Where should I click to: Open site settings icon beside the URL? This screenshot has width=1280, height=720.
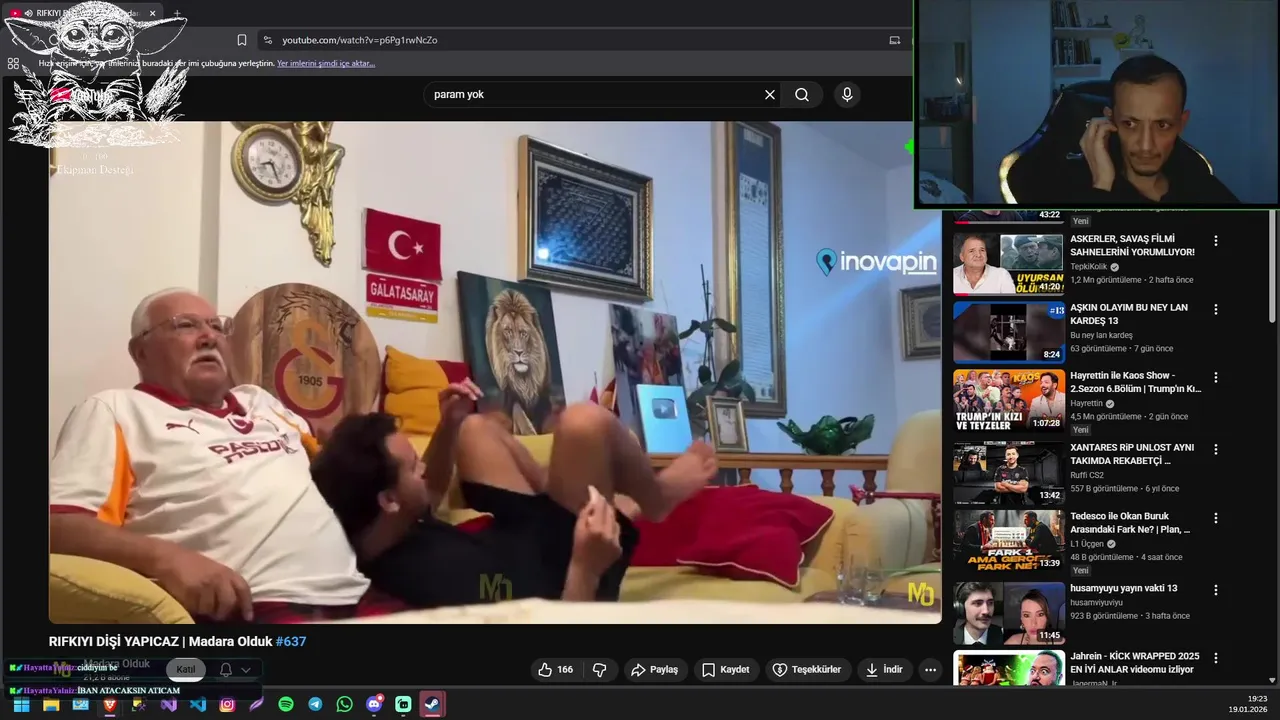click(x=267, y=40)
